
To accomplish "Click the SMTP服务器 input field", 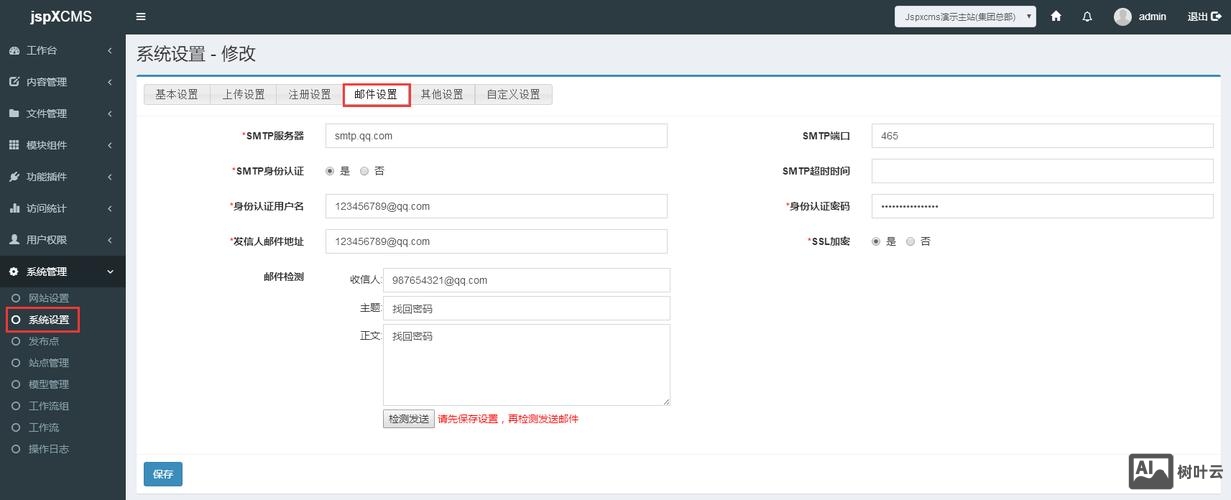I will [x=496, y=136].
